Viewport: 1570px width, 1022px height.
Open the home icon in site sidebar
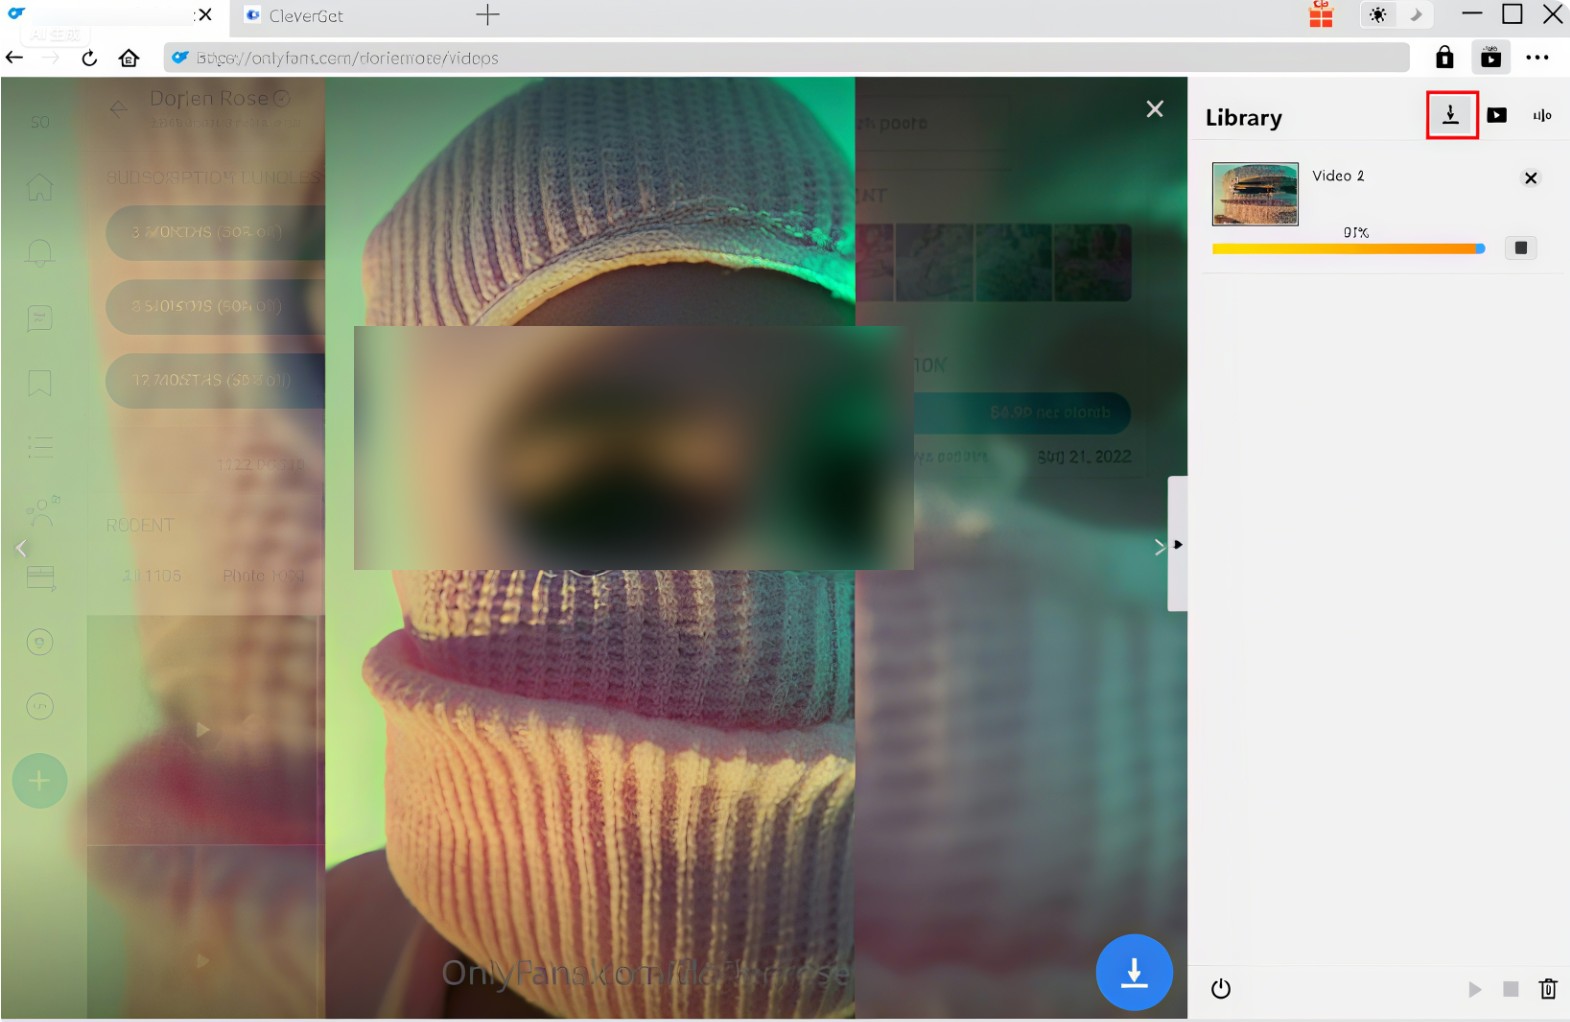click(40, 186)
